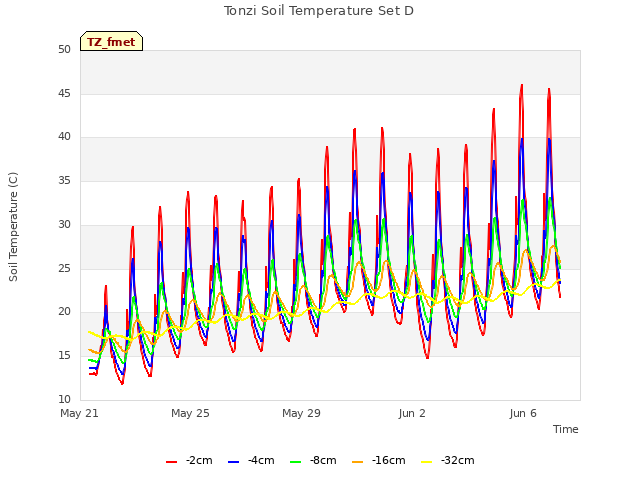
Task: Click the Time axis label
Action: [x=566, y=429]
